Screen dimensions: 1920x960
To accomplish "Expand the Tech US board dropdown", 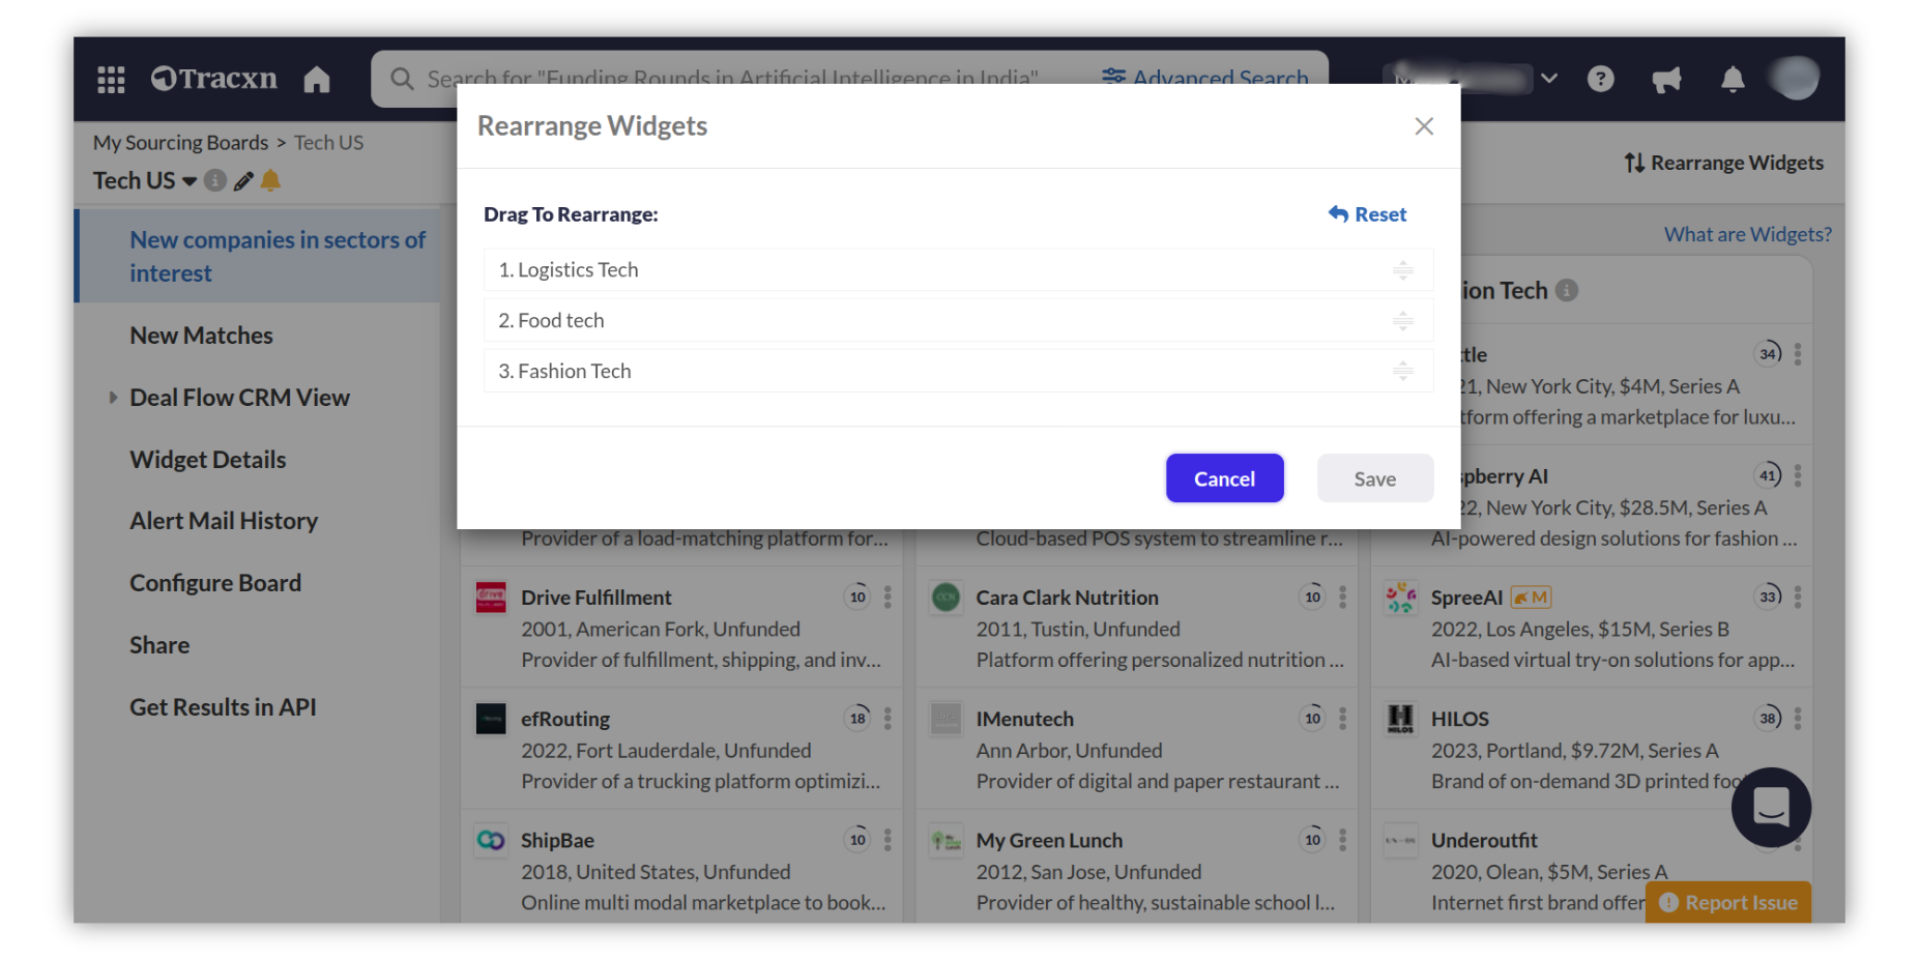I will click(x=189, y=182).
